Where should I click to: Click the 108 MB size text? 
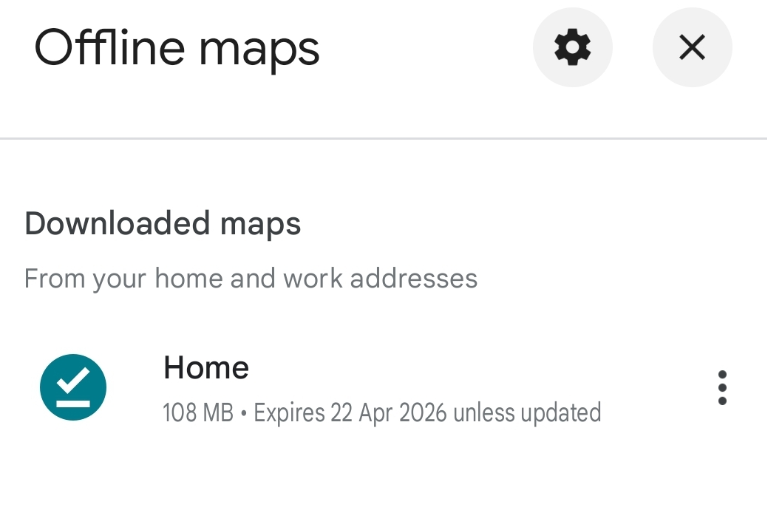(x=198, y=413)
